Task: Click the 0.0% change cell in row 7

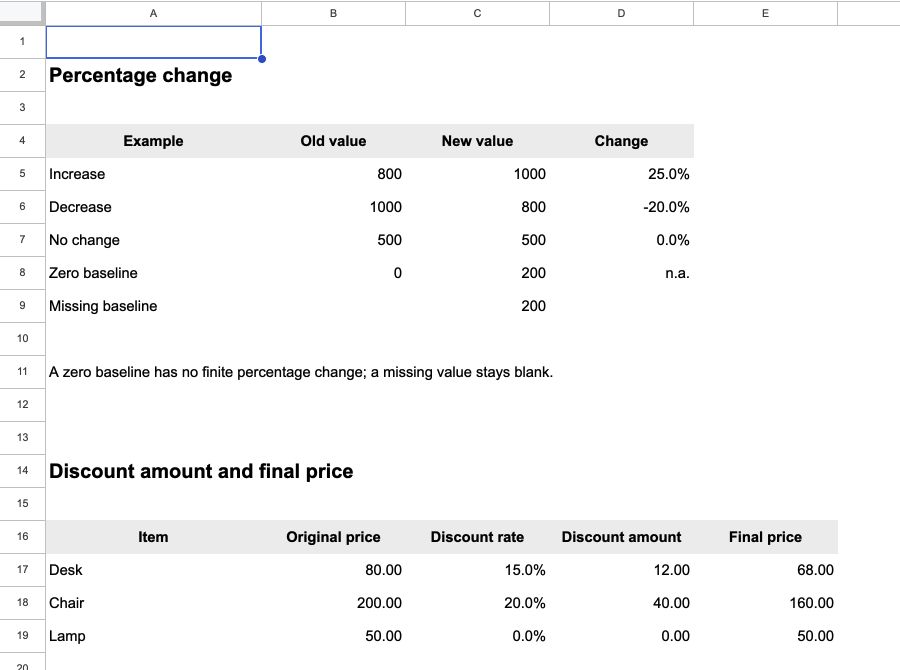Action: (622, 240)
